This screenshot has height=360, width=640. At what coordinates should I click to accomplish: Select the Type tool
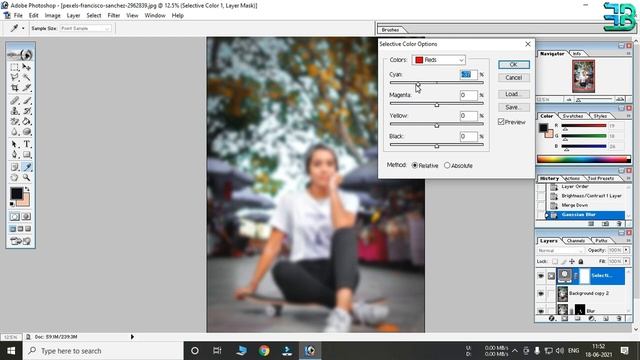[x=27, y=144]
